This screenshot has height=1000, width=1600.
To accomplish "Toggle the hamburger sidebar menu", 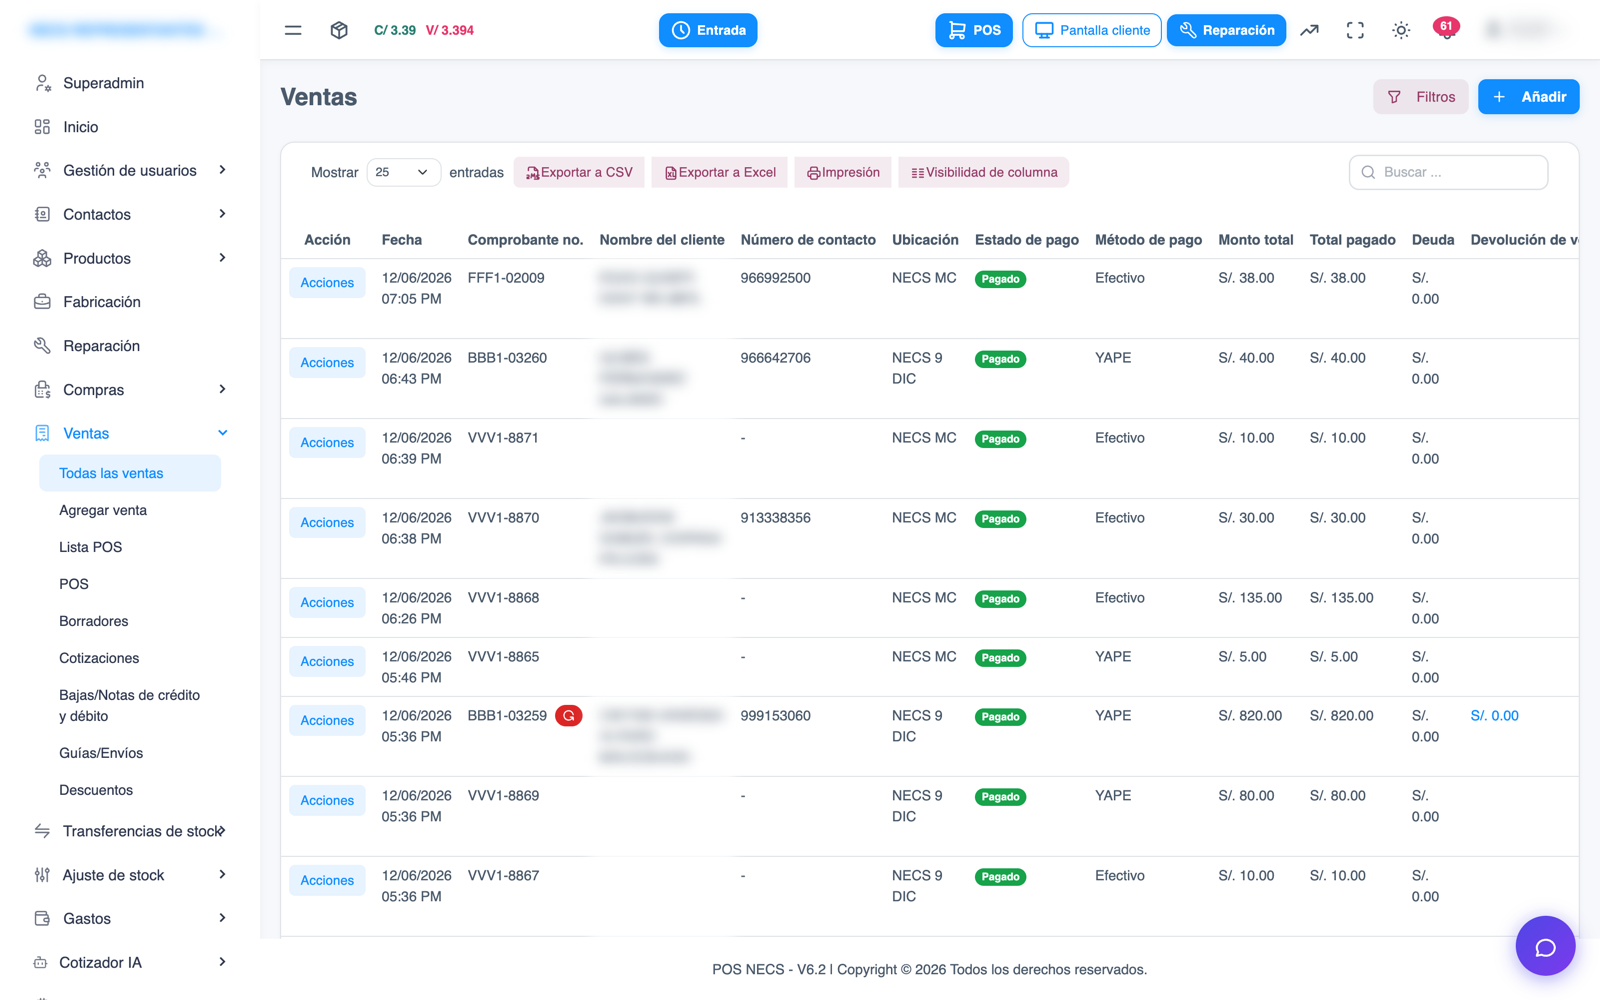I will tap(293, 30).
